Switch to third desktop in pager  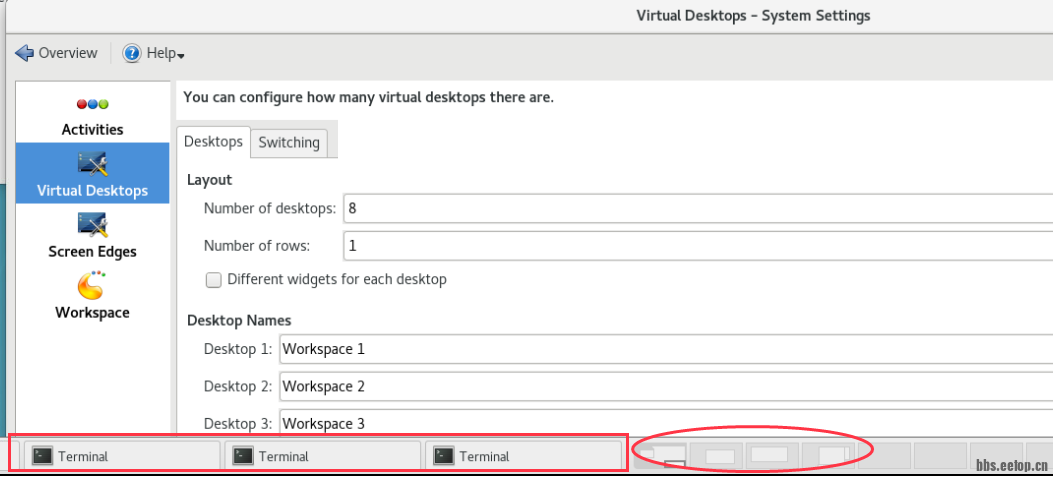[x=771, y=455]
